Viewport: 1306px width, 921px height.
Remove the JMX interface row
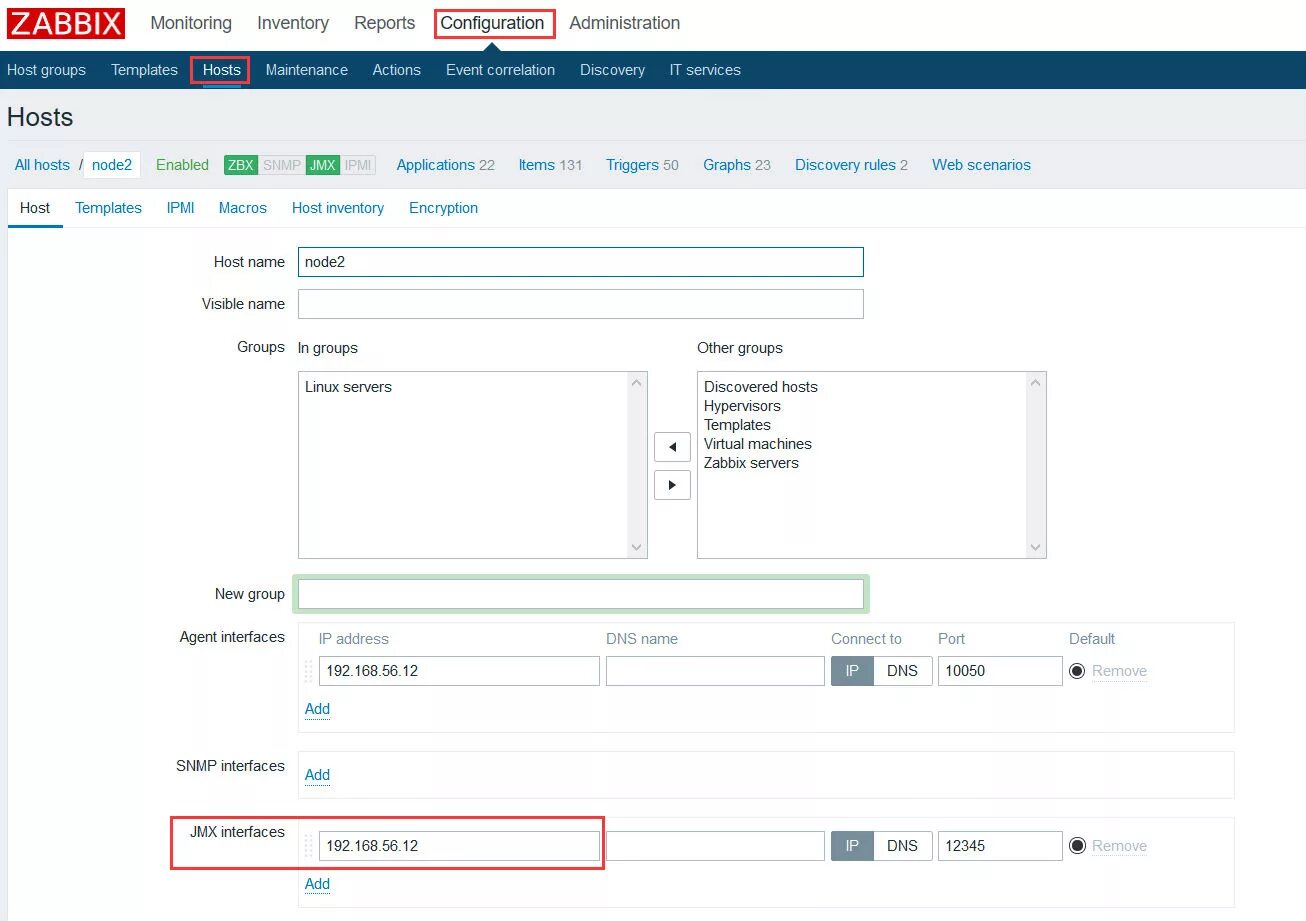1119,846
